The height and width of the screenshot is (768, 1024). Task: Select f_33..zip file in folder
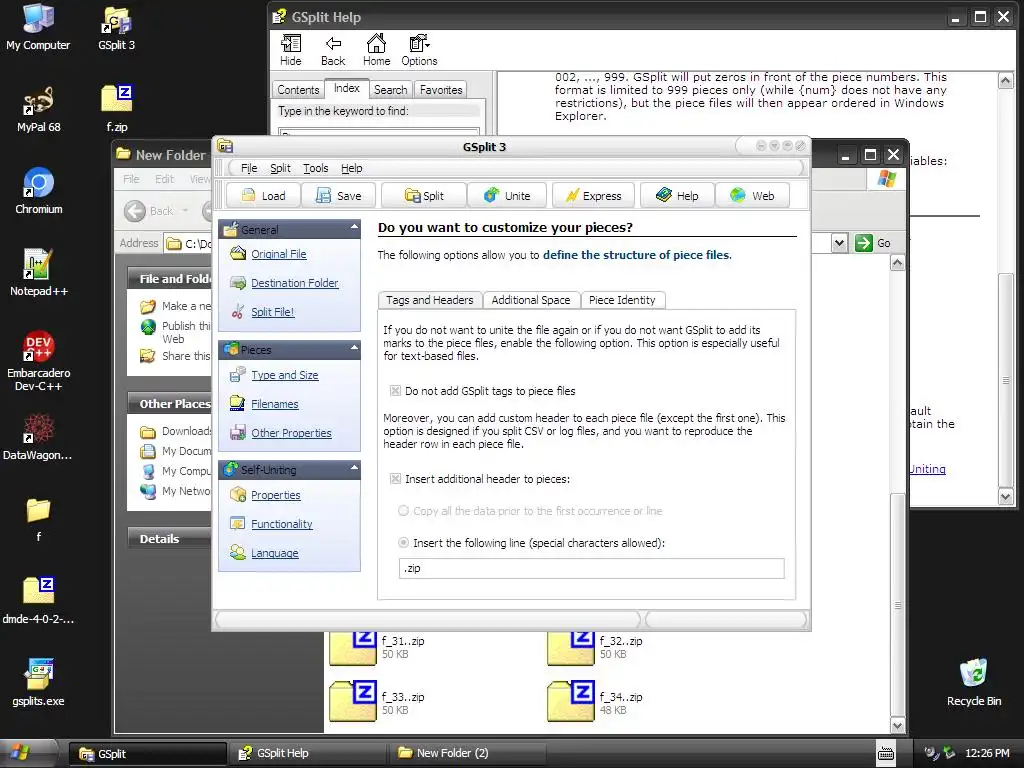[x=377, y=701]
